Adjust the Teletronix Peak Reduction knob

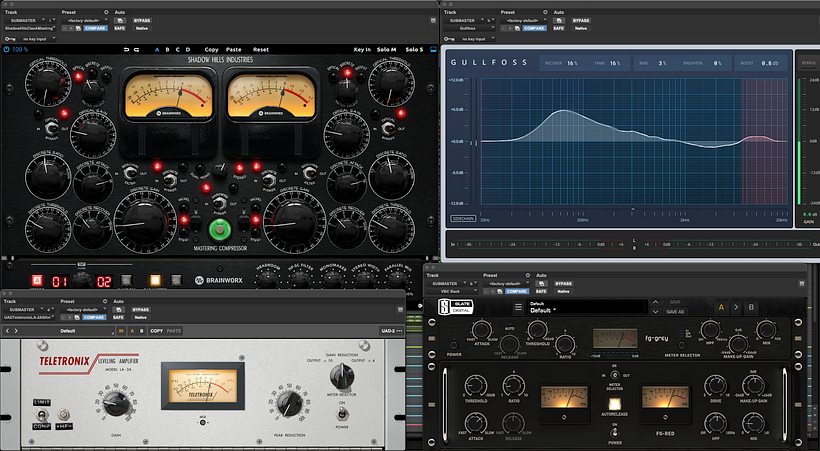[288, 405]
